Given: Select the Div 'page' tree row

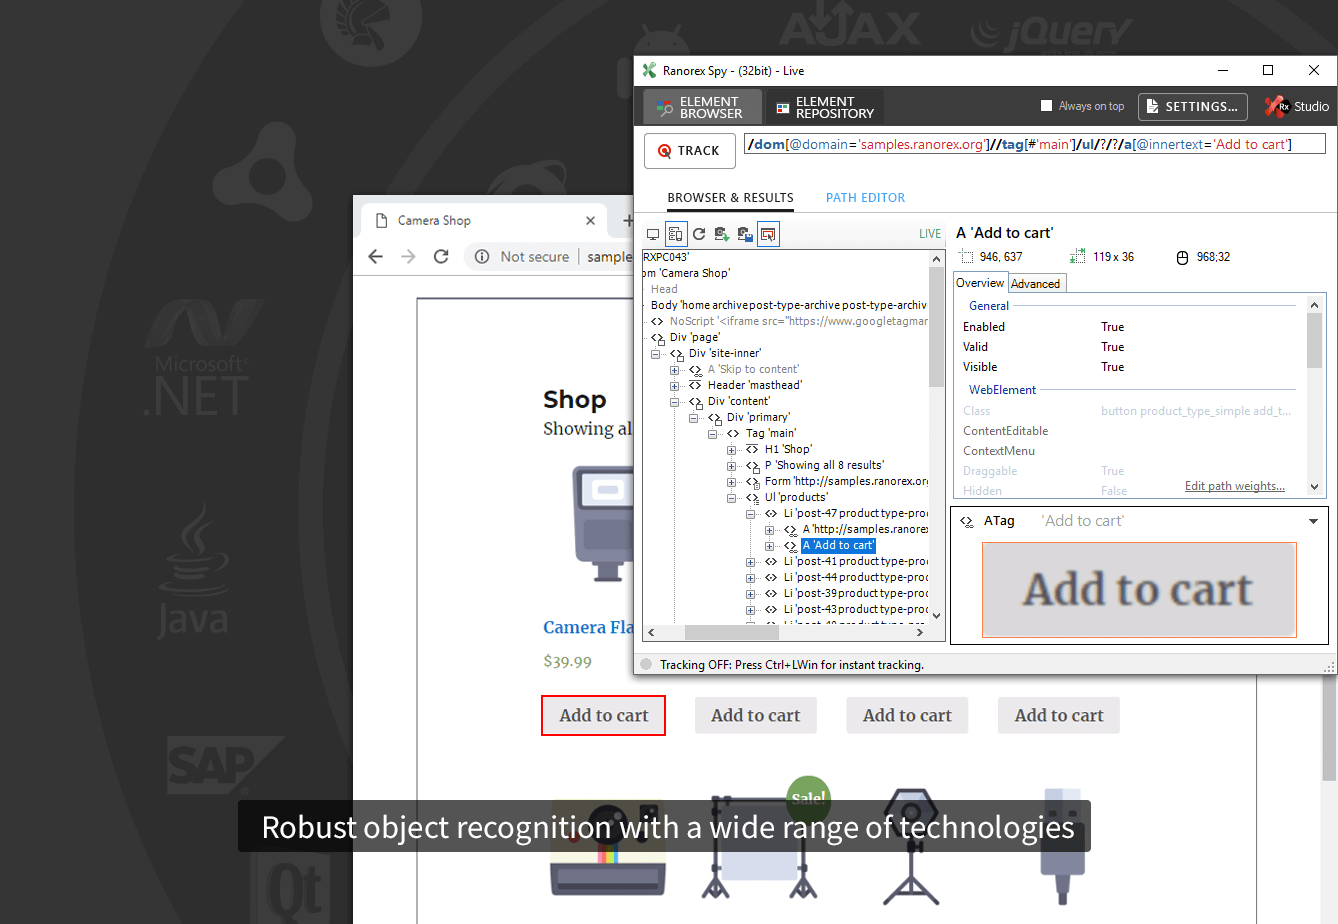Looking at the screenshot, I should (x=694, y=337).
